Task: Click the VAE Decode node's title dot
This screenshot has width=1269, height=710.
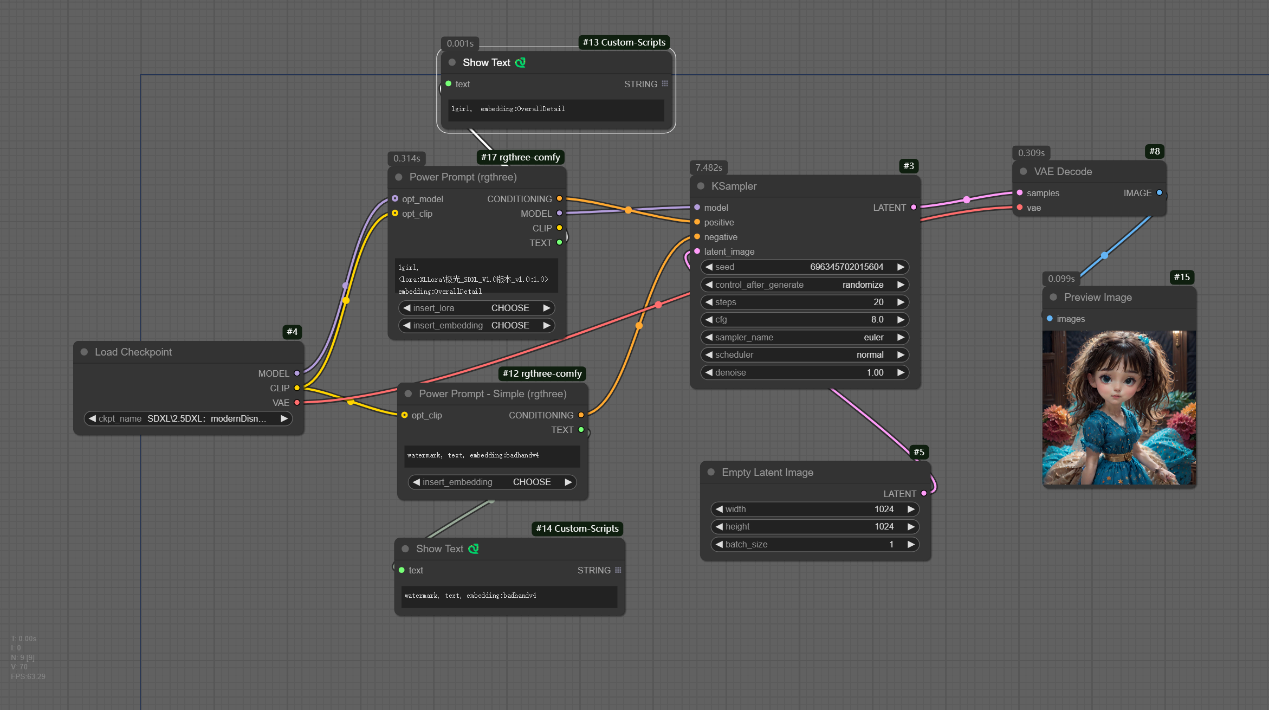Action: point(1024,171)
